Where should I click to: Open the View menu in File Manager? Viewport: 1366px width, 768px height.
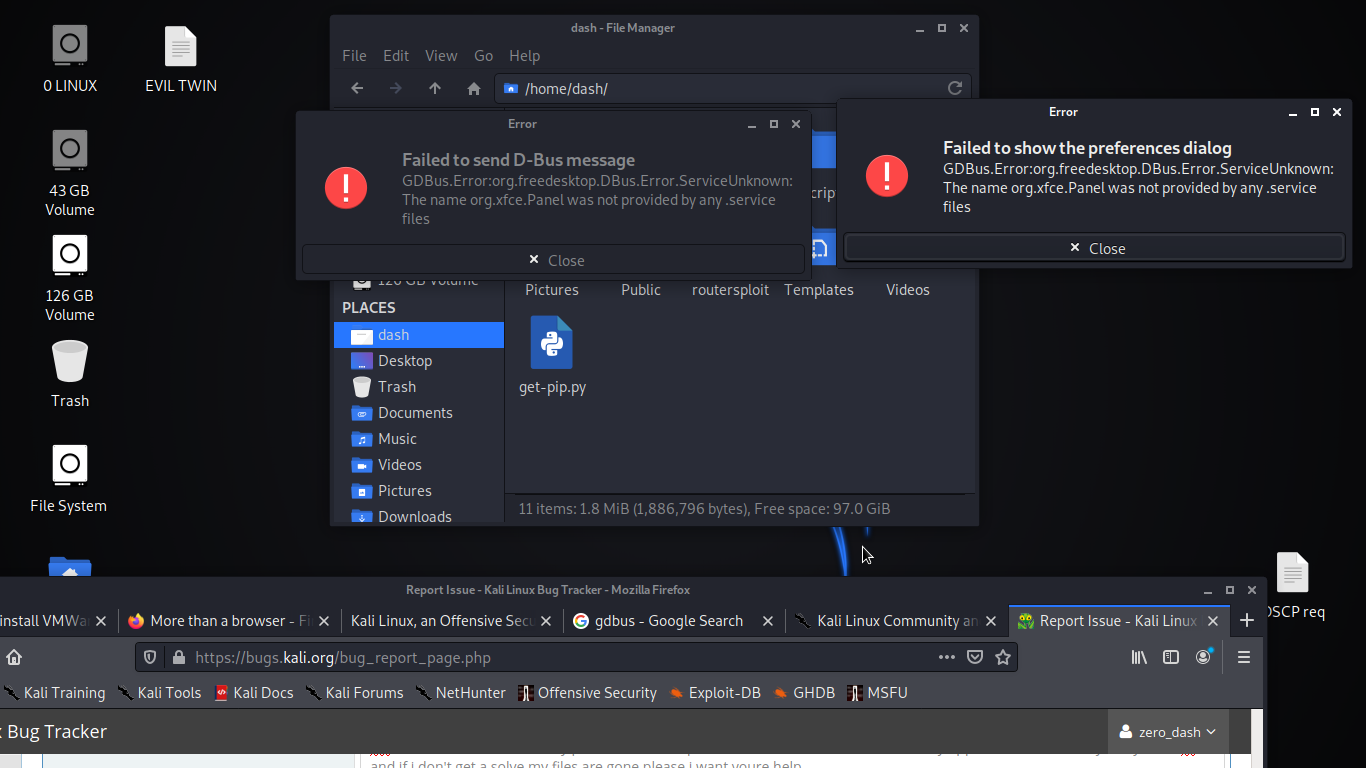tap(440, 56)
